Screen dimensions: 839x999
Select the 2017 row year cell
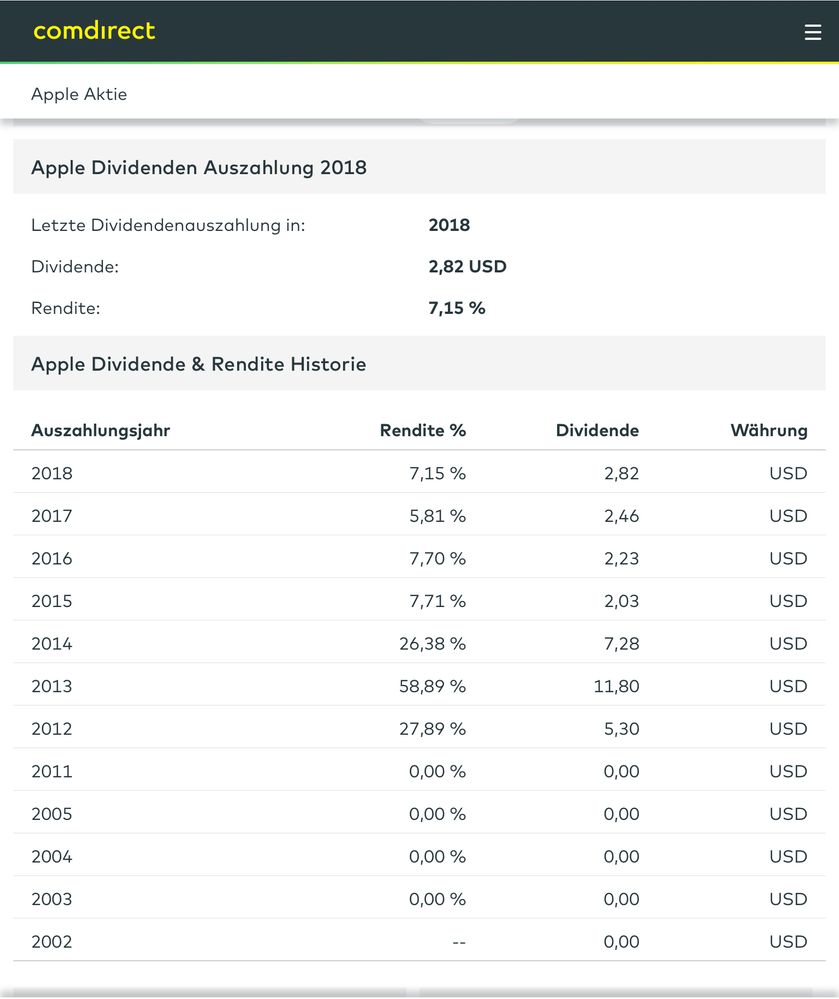coord(52,516)
